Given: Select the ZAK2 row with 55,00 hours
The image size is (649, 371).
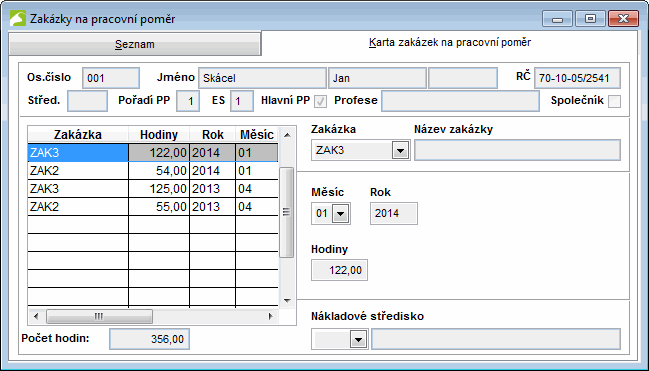Looking at the screenshot, I should [x=153, y=207].
